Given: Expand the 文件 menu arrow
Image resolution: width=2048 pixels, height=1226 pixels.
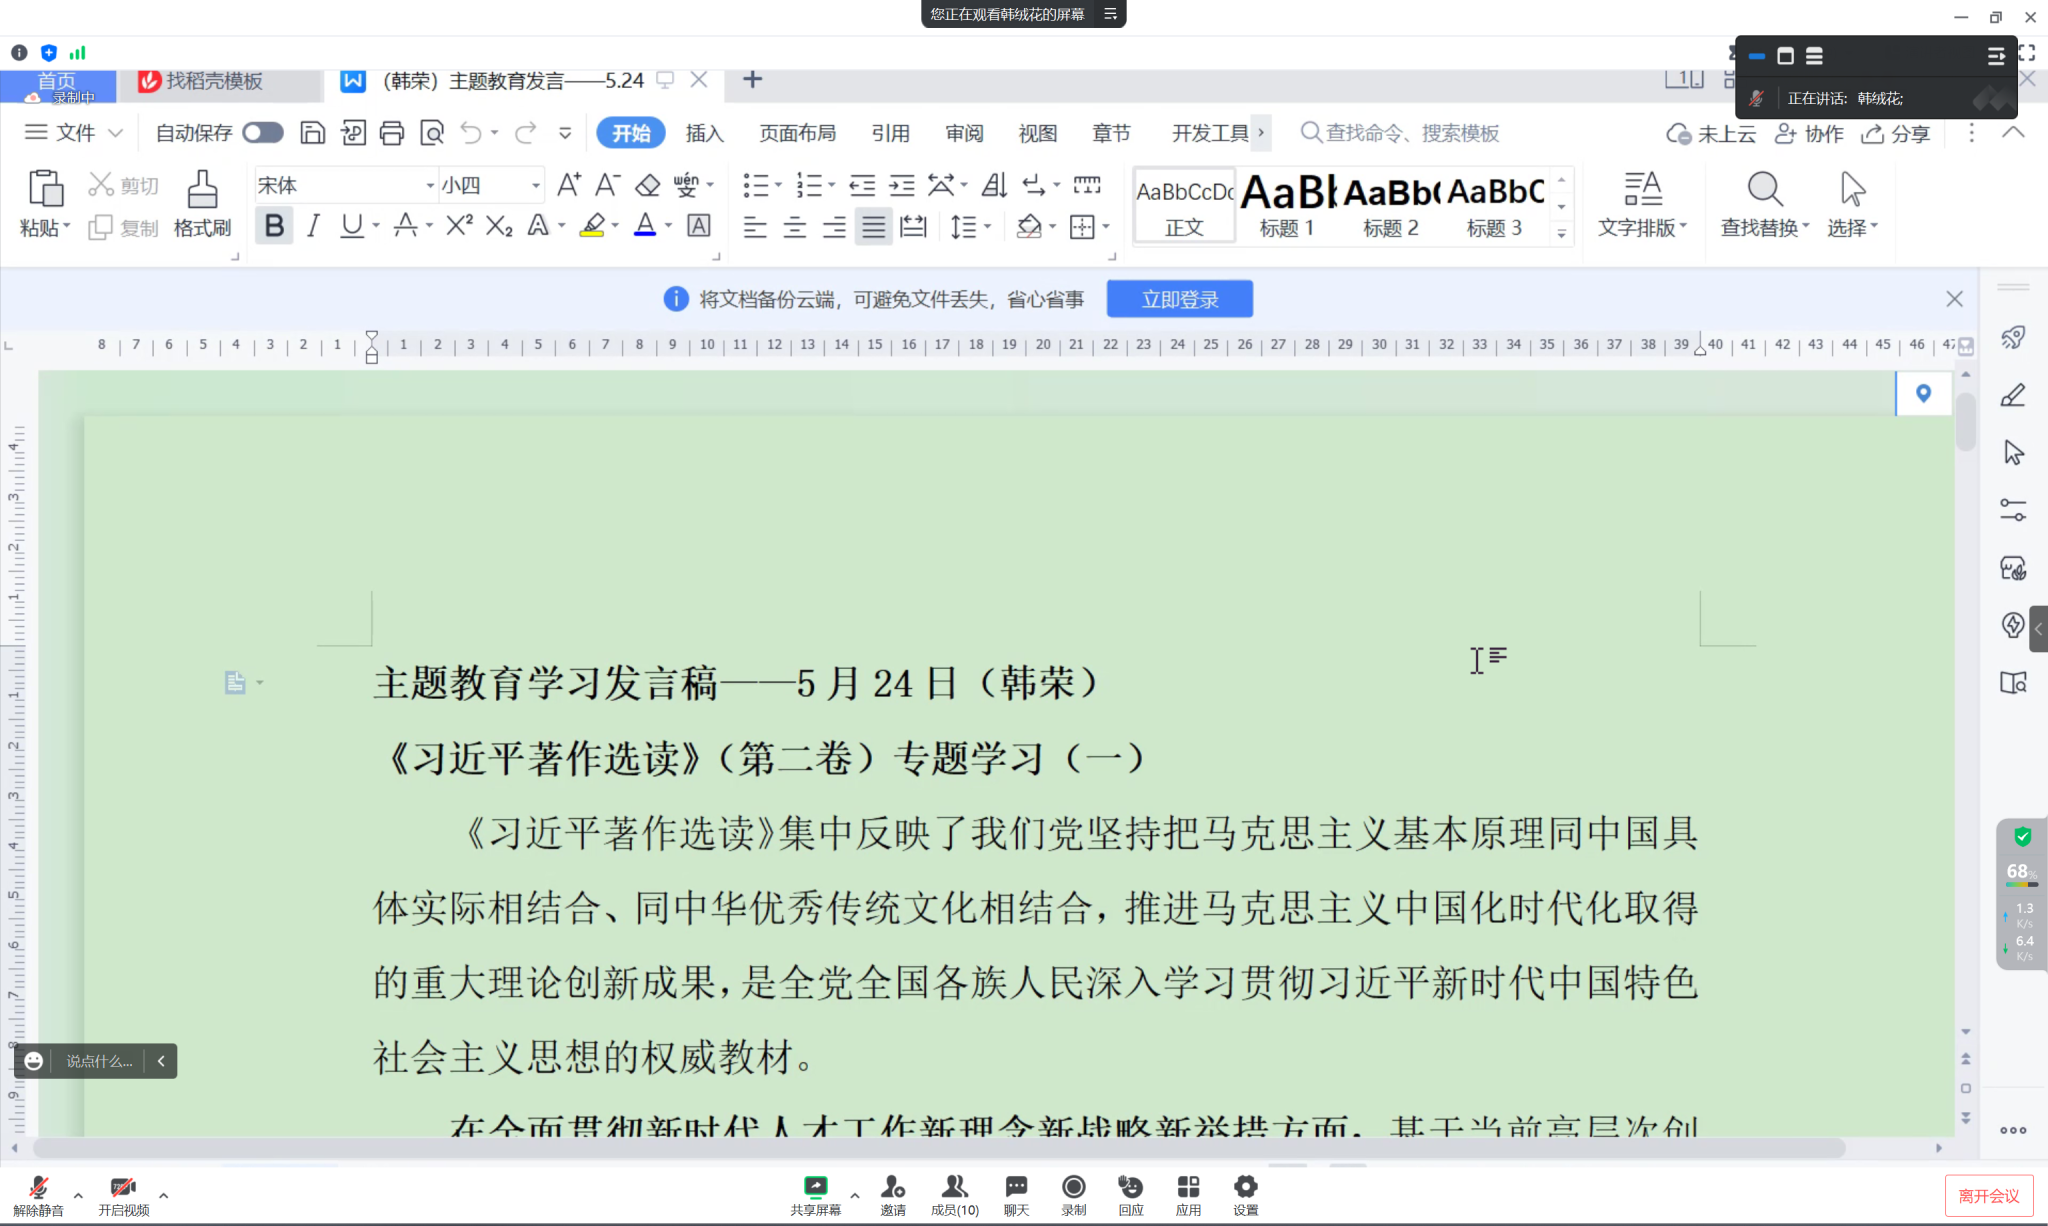Looking at the screenshot, I should pyautogui.click(x=115, y=133).
